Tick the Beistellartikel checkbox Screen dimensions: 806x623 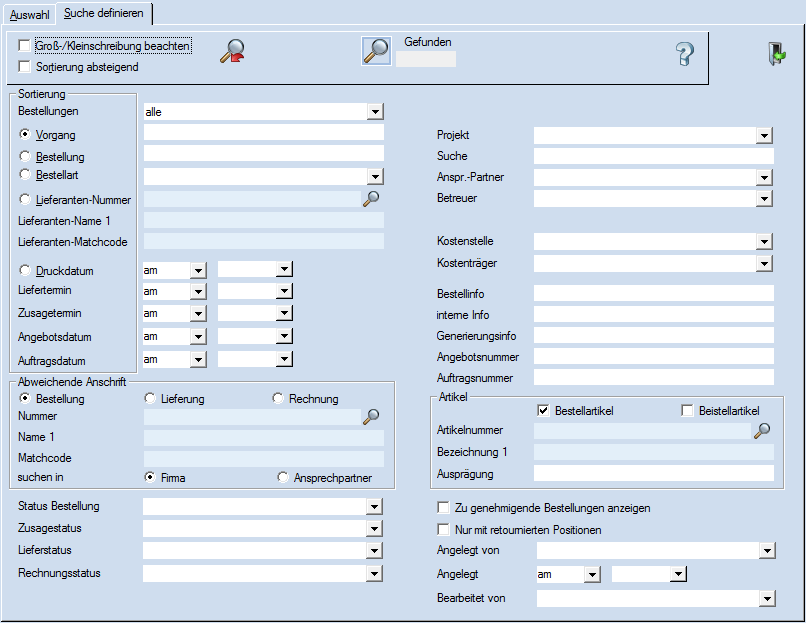point(687,410)
